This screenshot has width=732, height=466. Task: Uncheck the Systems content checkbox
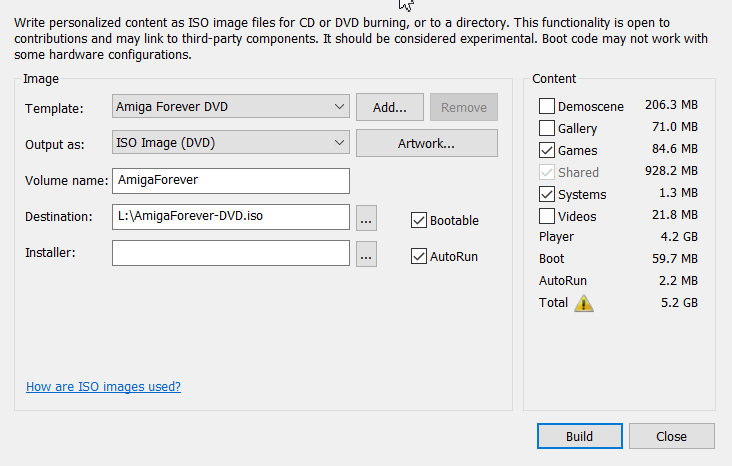tap(547, 194)
